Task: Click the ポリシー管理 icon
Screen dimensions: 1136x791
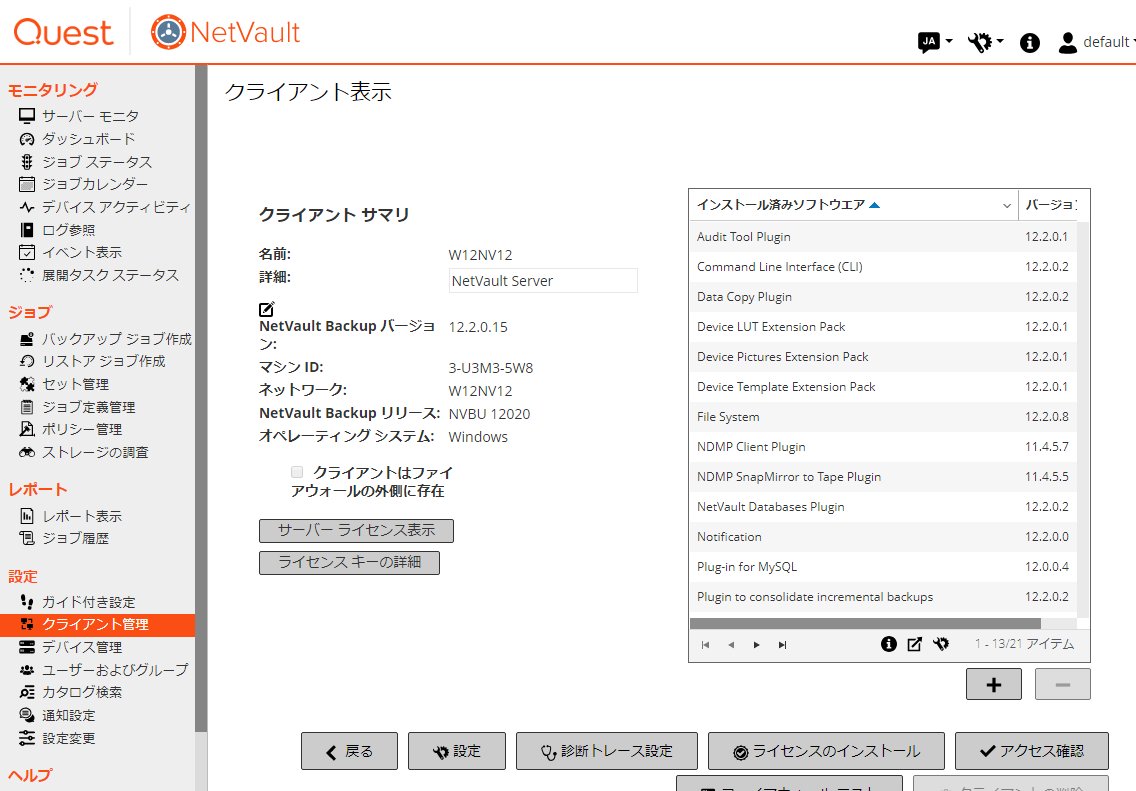Action: coord(27,429)
